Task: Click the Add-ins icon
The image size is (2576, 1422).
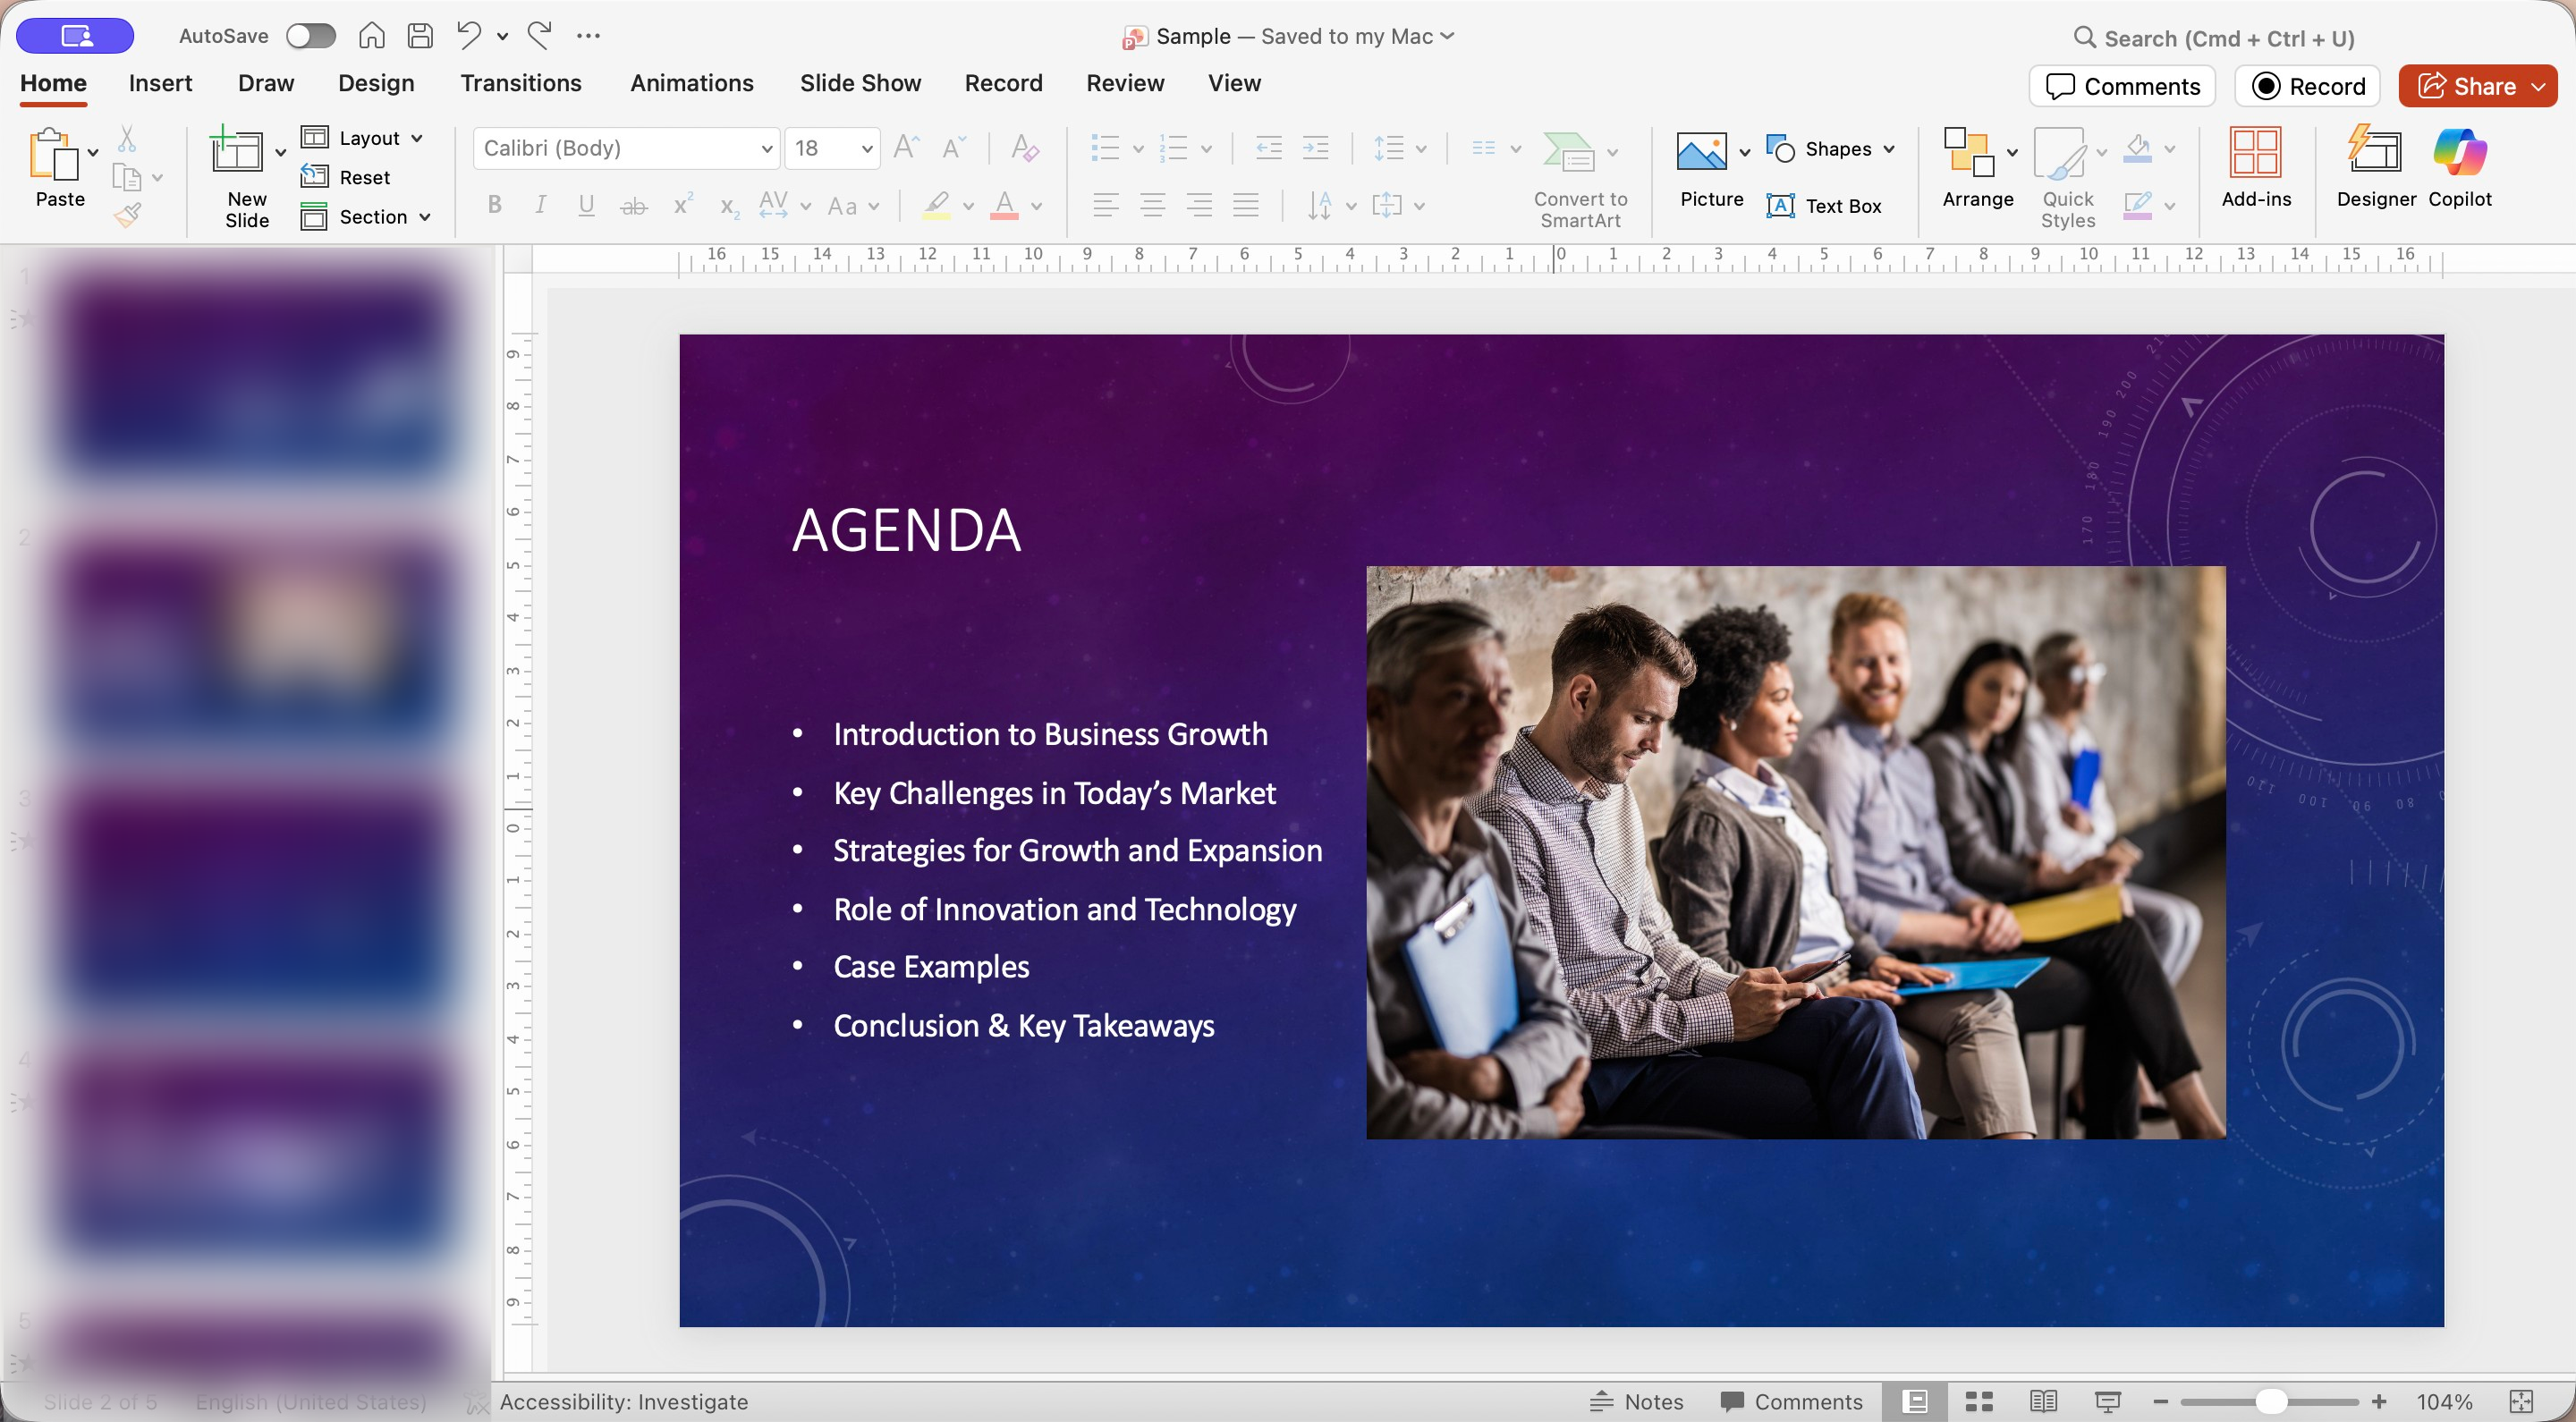Action: pyautogui.click(x=2255, y=153)
